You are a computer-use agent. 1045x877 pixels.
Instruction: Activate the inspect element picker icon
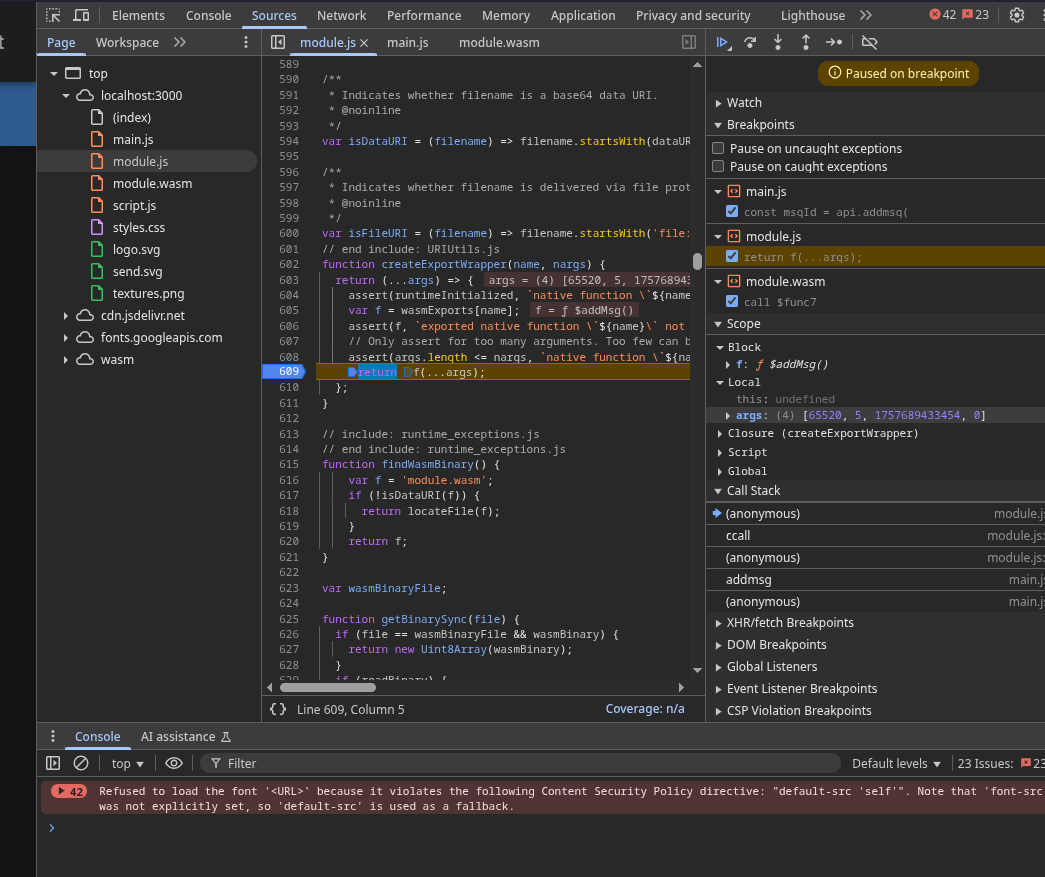click(x=53, y=15)
